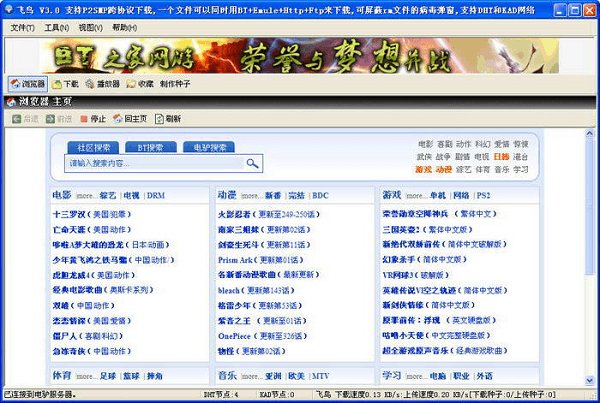
Task: Click the 学习 tag in search panel
Action: tap(520, 169)
